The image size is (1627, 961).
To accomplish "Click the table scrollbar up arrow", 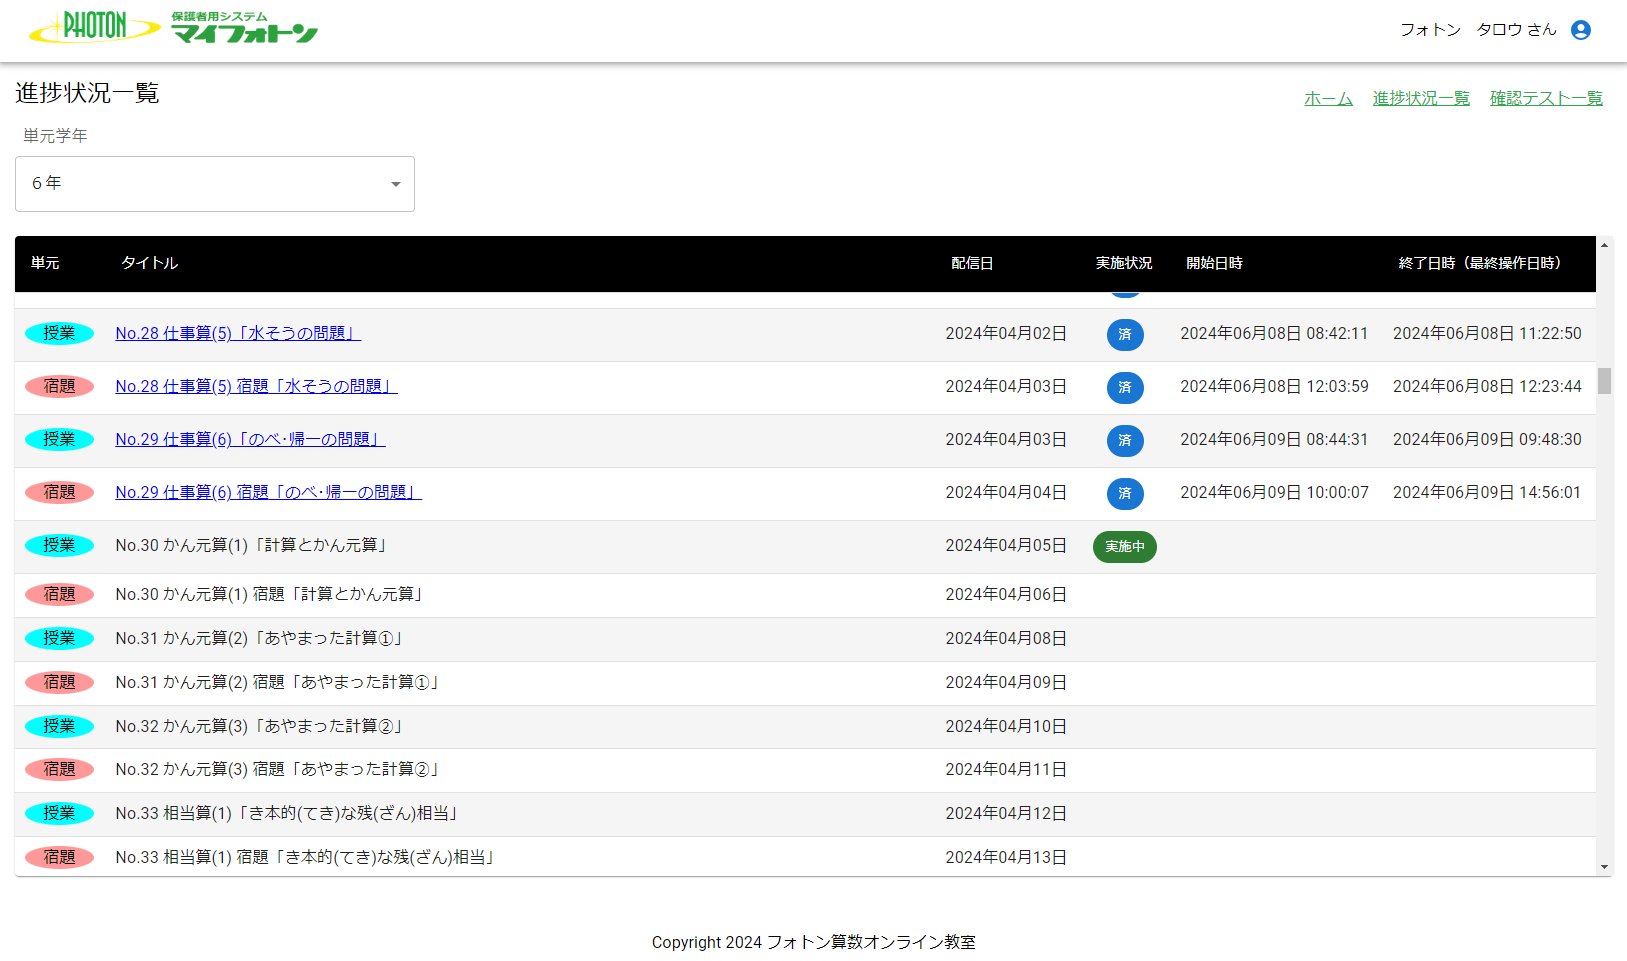I will click(x=1604, y=245).
